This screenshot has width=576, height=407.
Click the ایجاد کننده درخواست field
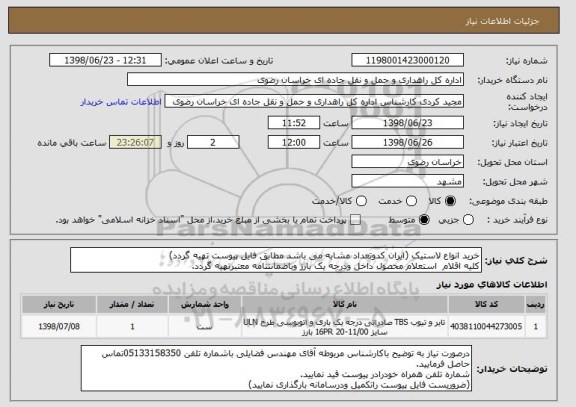[314, 101]
